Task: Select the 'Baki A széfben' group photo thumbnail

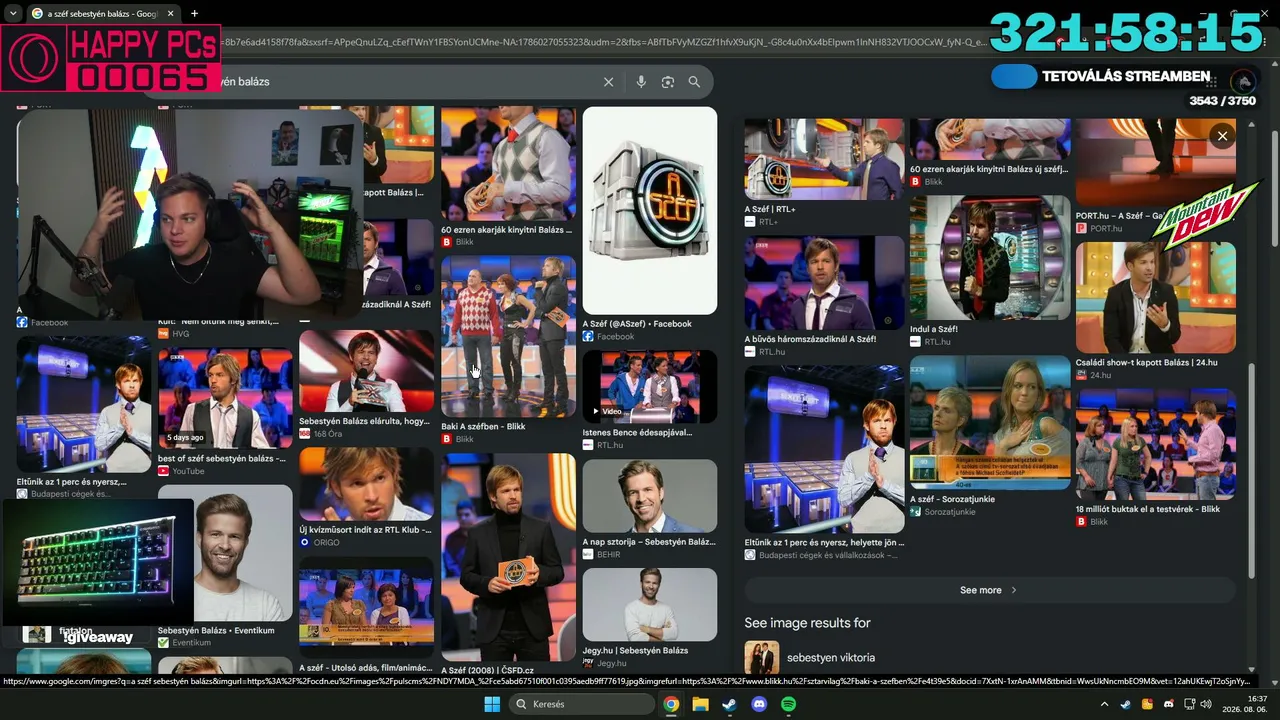Action: point(508,336)
